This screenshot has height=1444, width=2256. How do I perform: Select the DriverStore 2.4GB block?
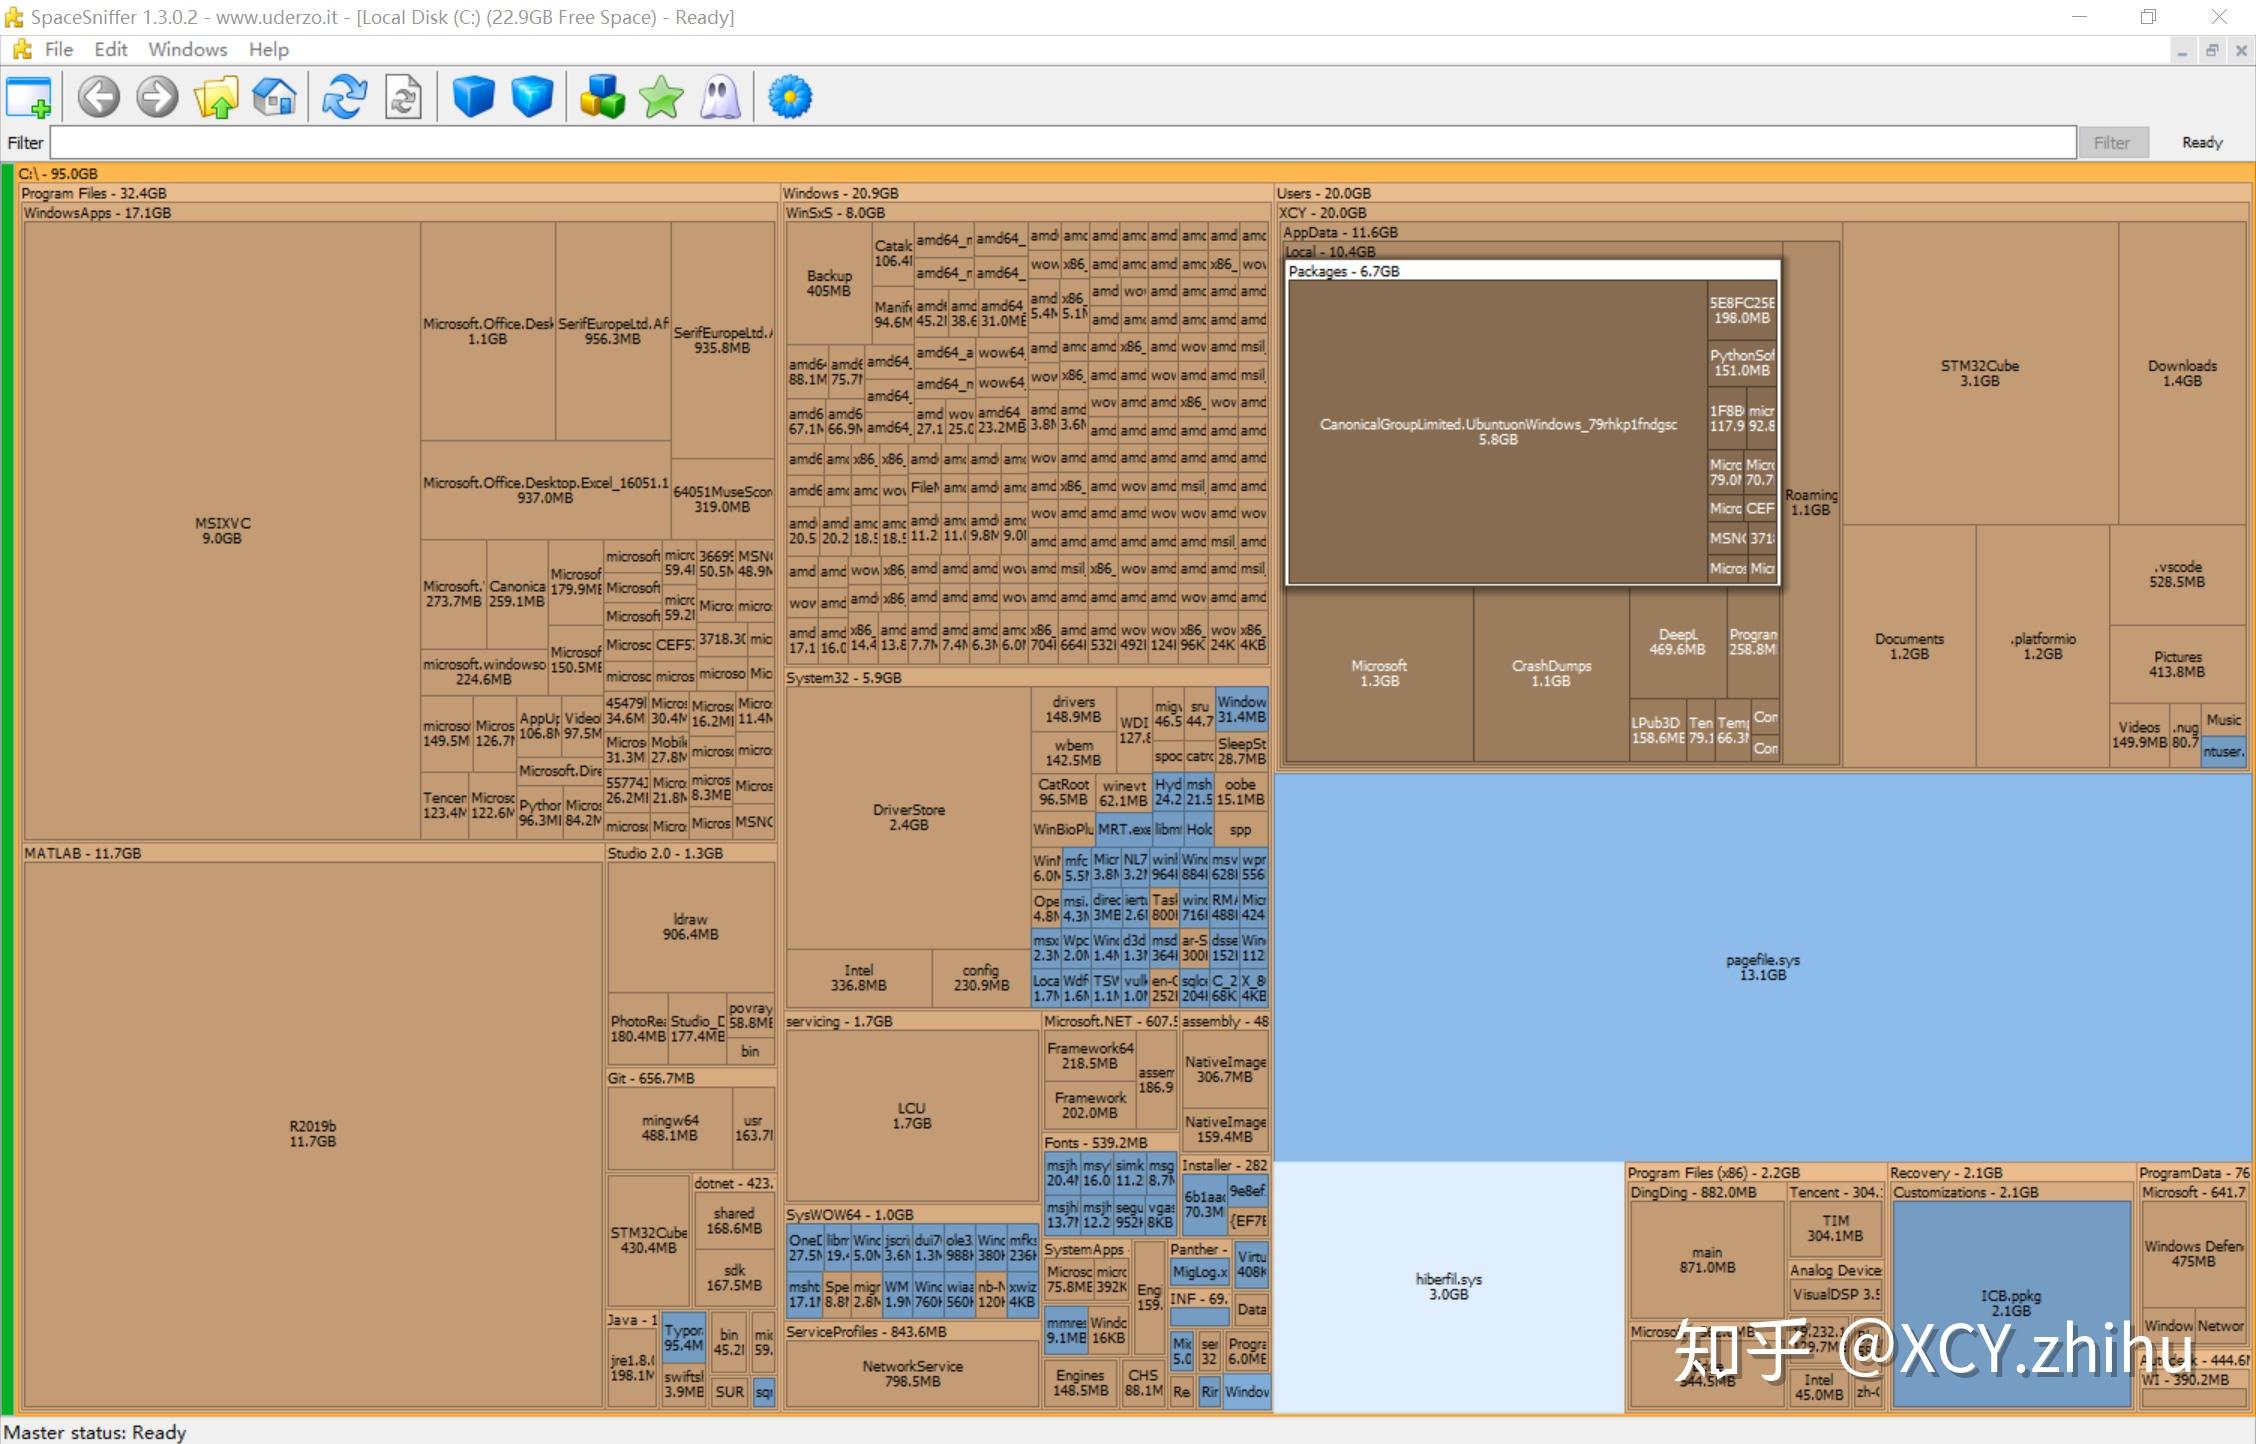point(908,818)
